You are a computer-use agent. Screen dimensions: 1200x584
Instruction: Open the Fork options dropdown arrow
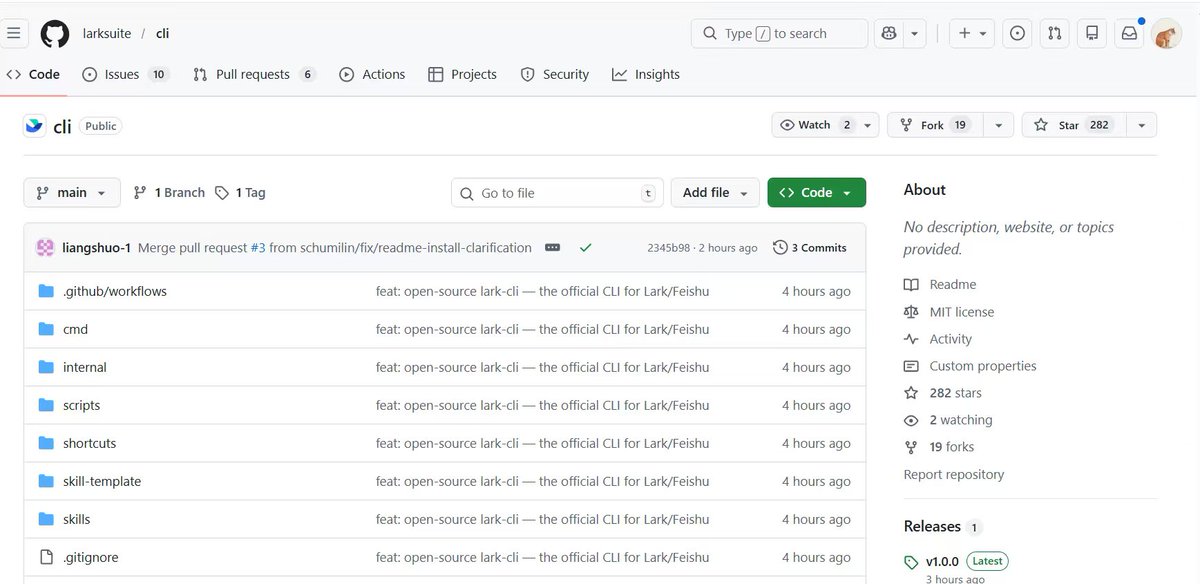[x=997, y=125]
